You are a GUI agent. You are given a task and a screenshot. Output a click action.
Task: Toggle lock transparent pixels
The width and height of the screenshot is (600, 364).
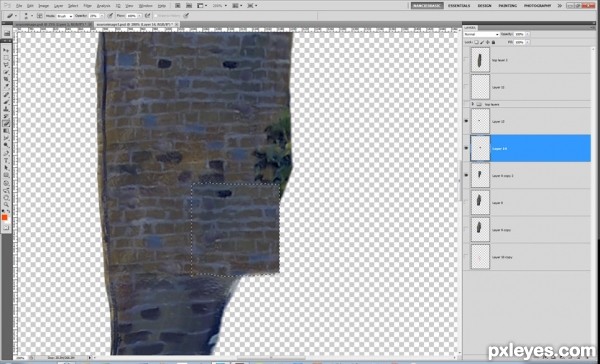(477, 42)
